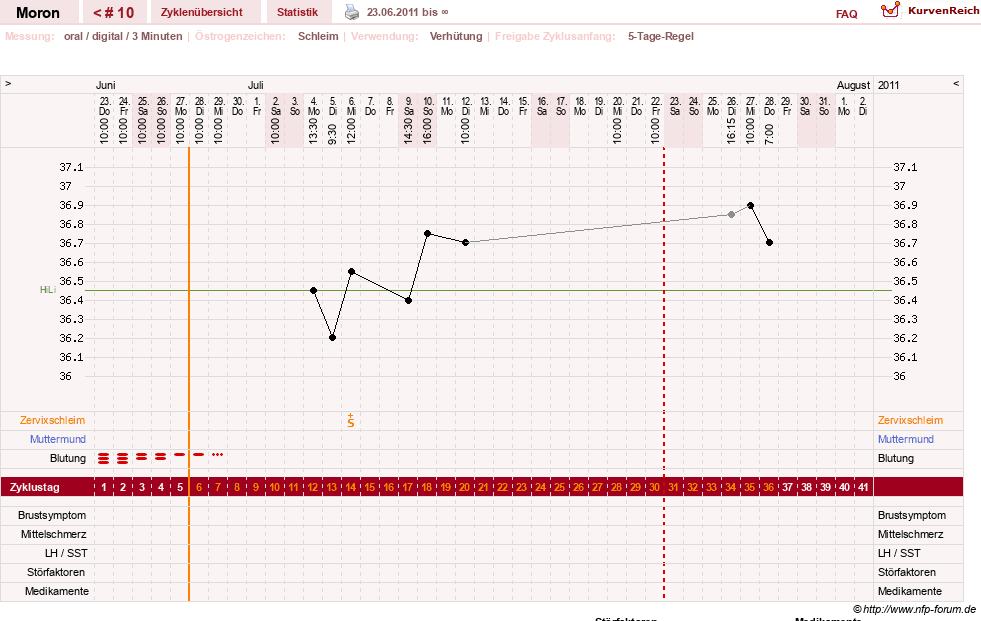
Task: Click 'oral / digital / 3 Minuten' setting
Action: pos(123,36)
